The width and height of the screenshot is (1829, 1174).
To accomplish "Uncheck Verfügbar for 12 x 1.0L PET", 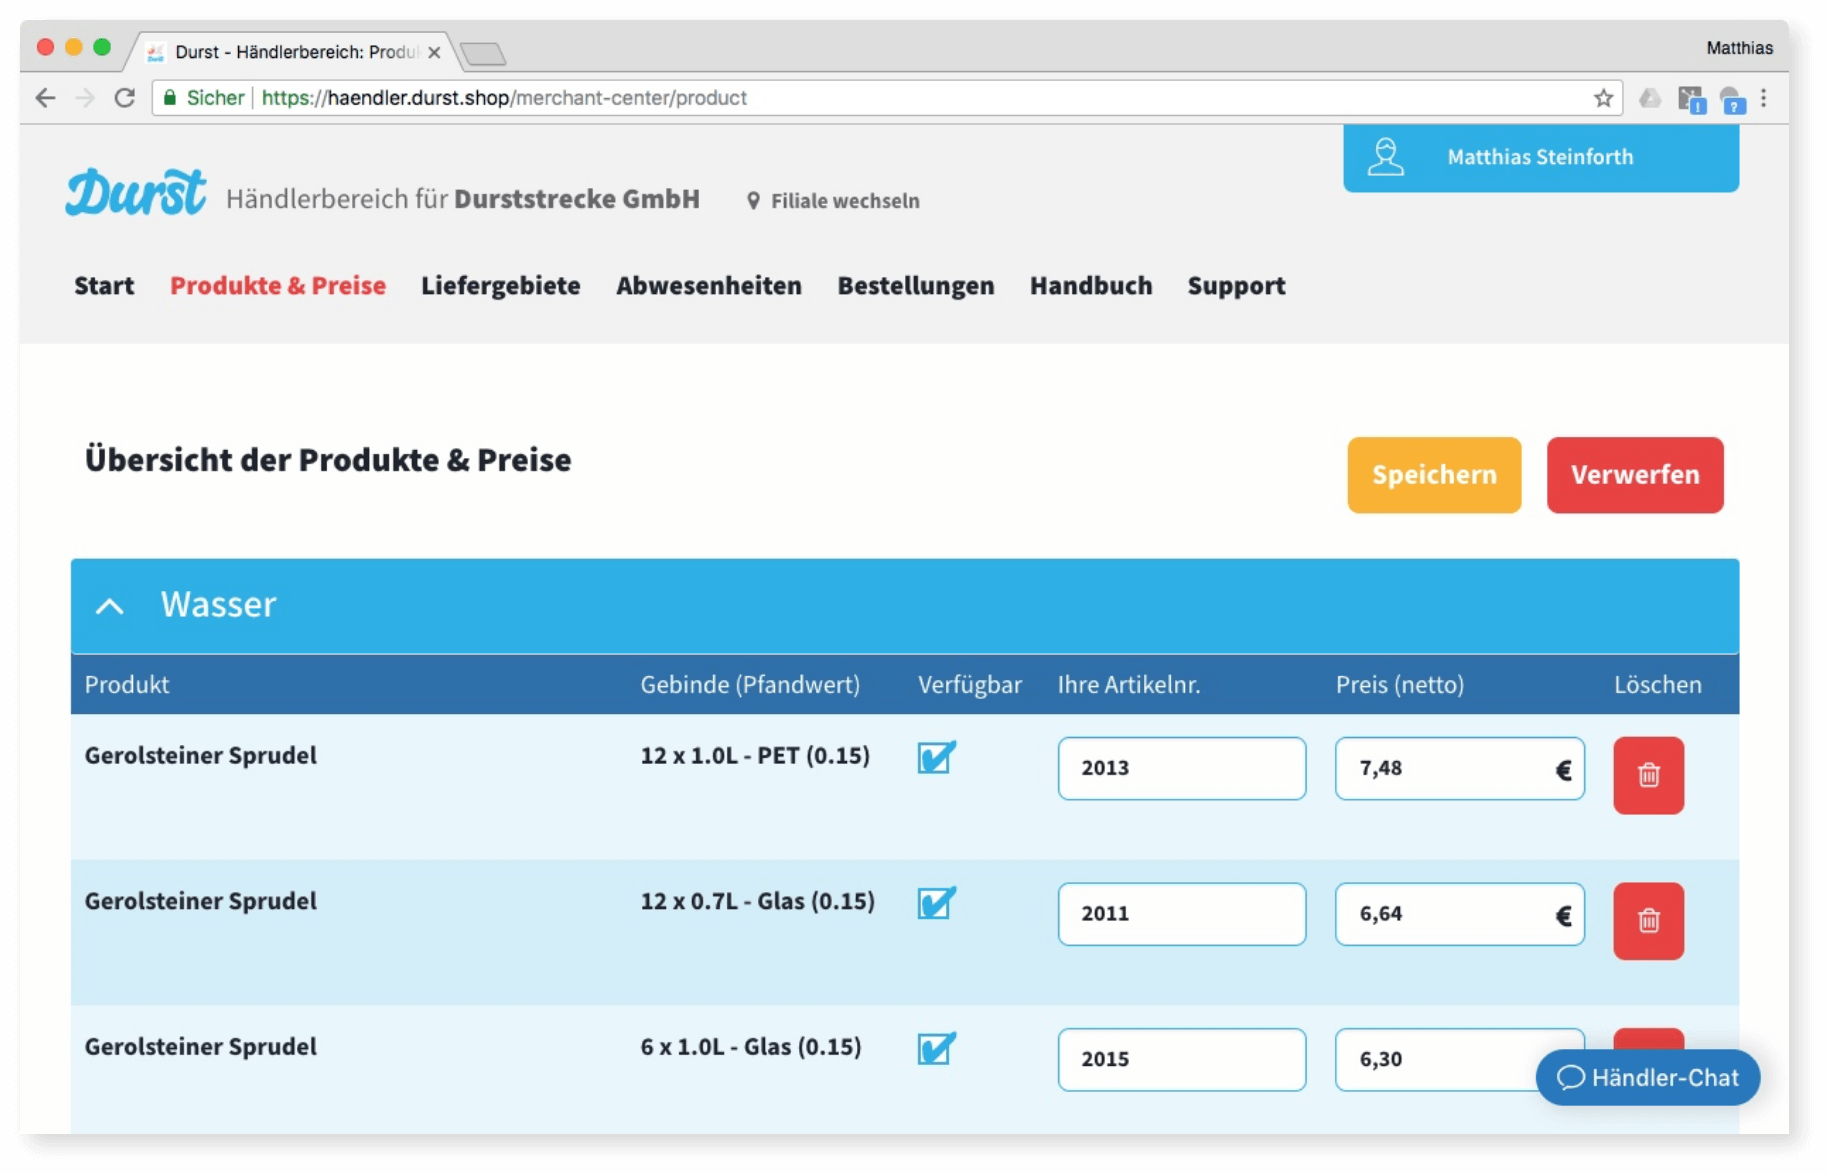I will 937,757.
